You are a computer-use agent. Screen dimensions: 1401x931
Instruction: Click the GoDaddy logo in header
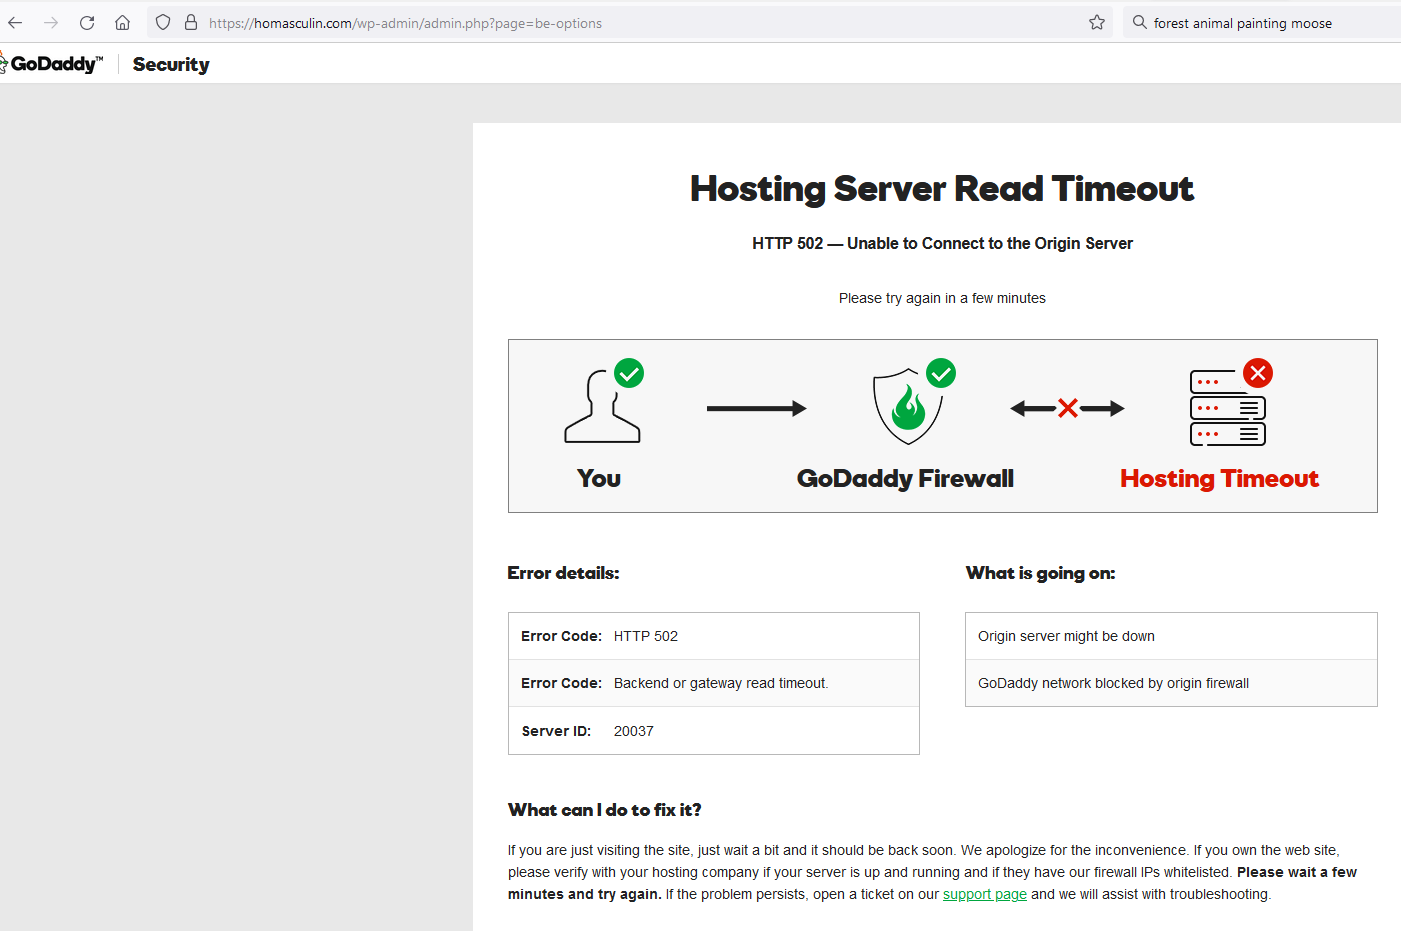click(x=52, y=64)
